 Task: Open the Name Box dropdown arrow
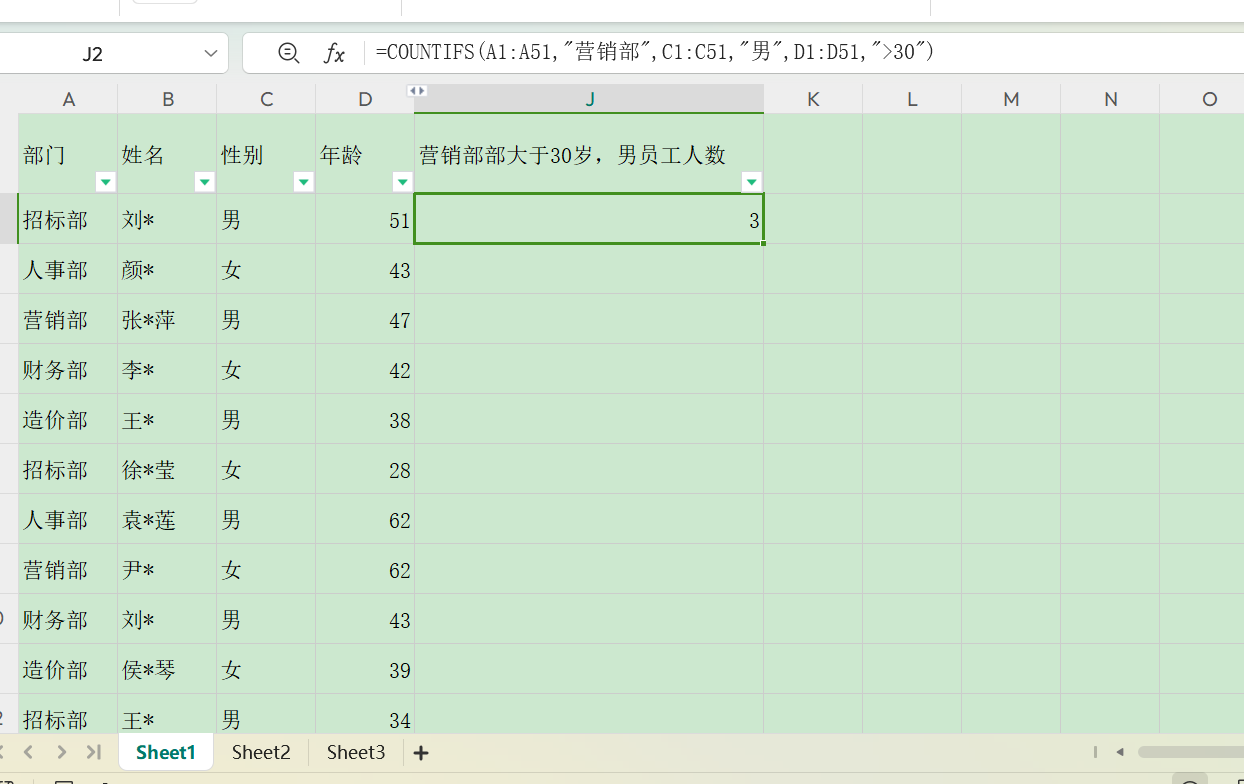click(x=211, y=53)
